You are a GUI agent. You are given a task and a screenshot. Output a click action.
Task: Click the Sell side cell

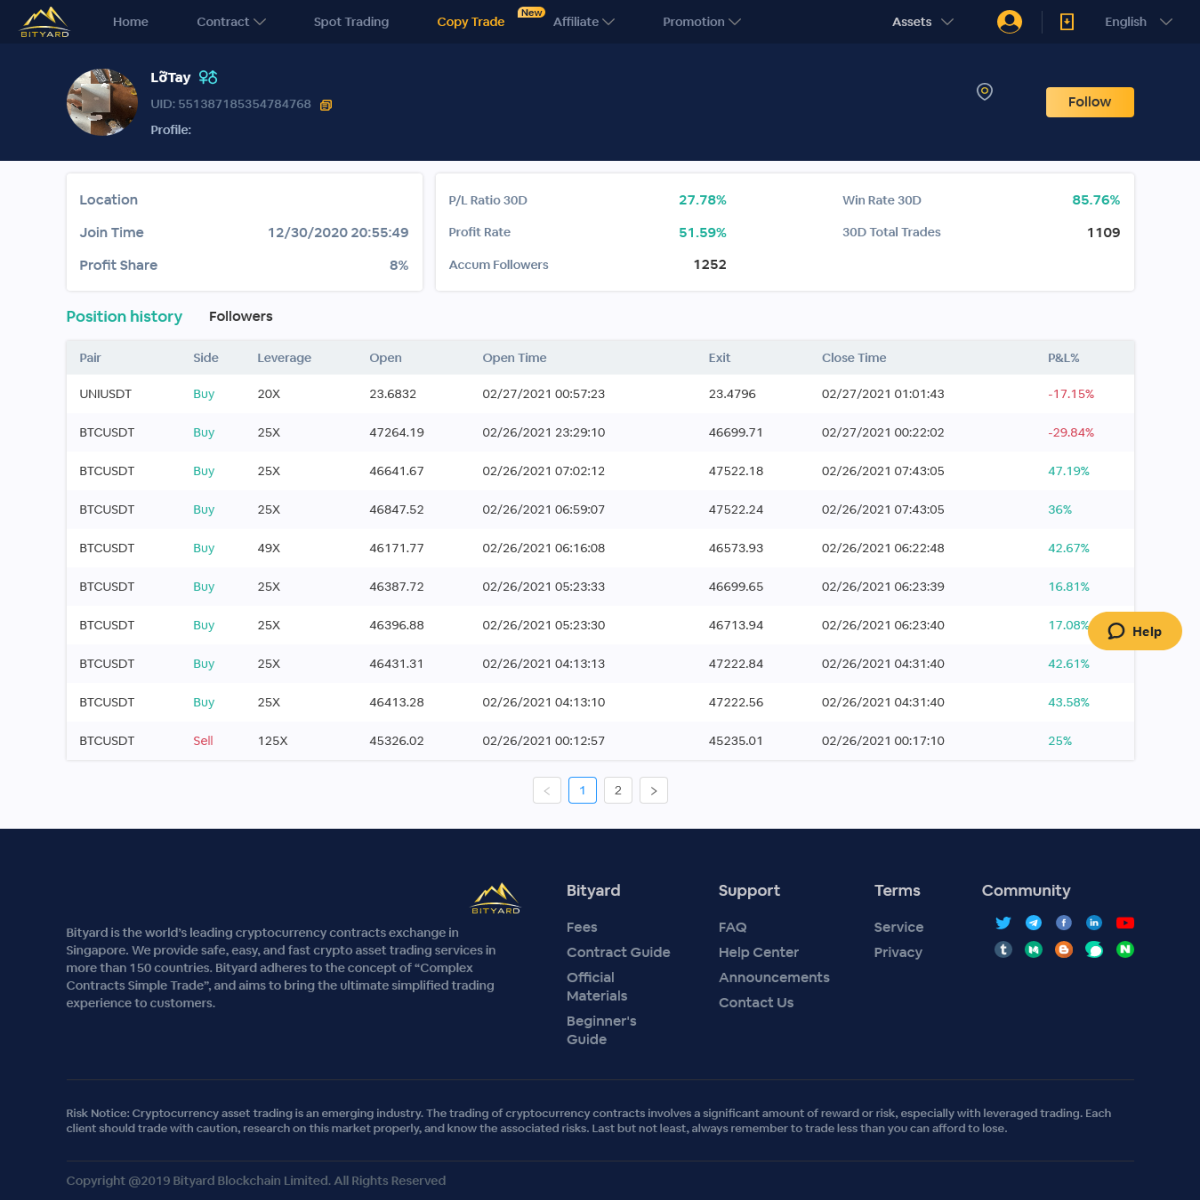click(203, 741)
